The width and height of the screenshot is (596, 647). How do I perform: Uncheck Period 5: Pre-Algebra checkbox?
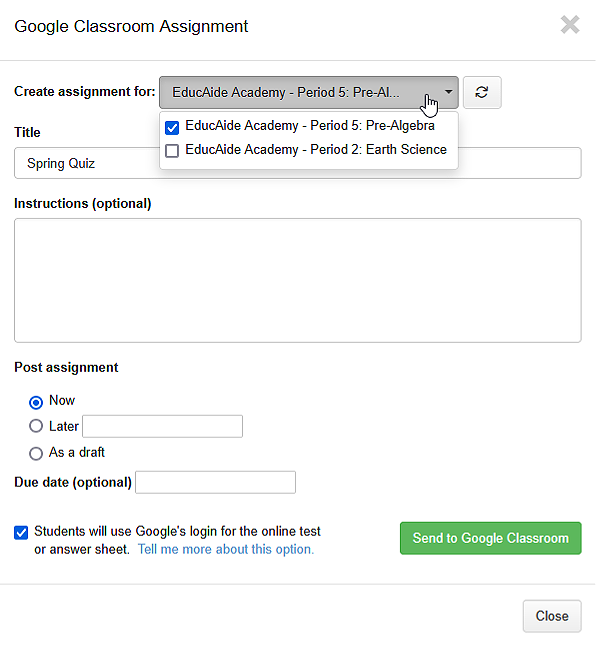click(x=172, y=128)
